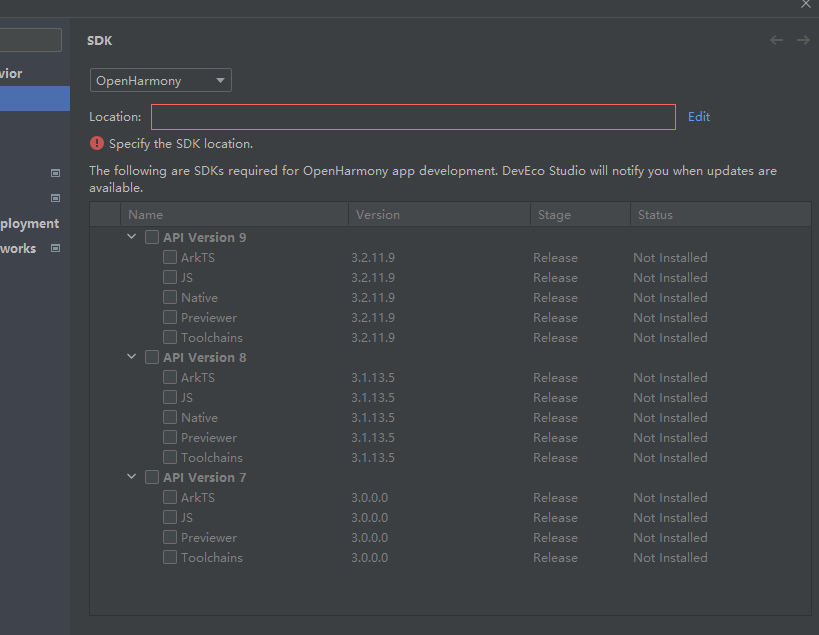Click the project-scope icon beside Languages & Frameworks
Image resolution: width=819 pixels, height=635 pixels.
coord(56,248)
